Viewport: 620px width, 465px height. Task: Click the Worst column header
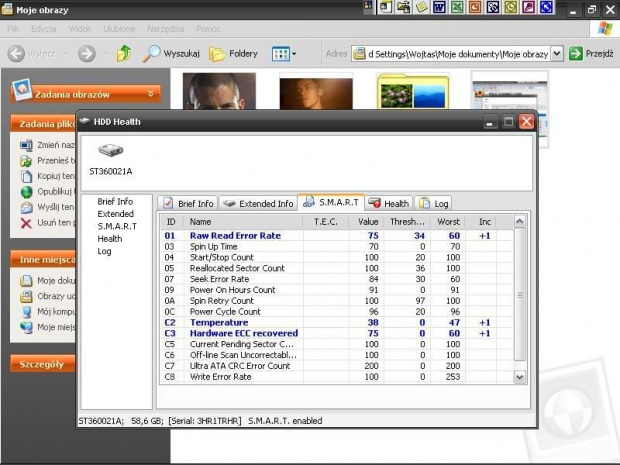pyautogui.click(x=448, y=222)
